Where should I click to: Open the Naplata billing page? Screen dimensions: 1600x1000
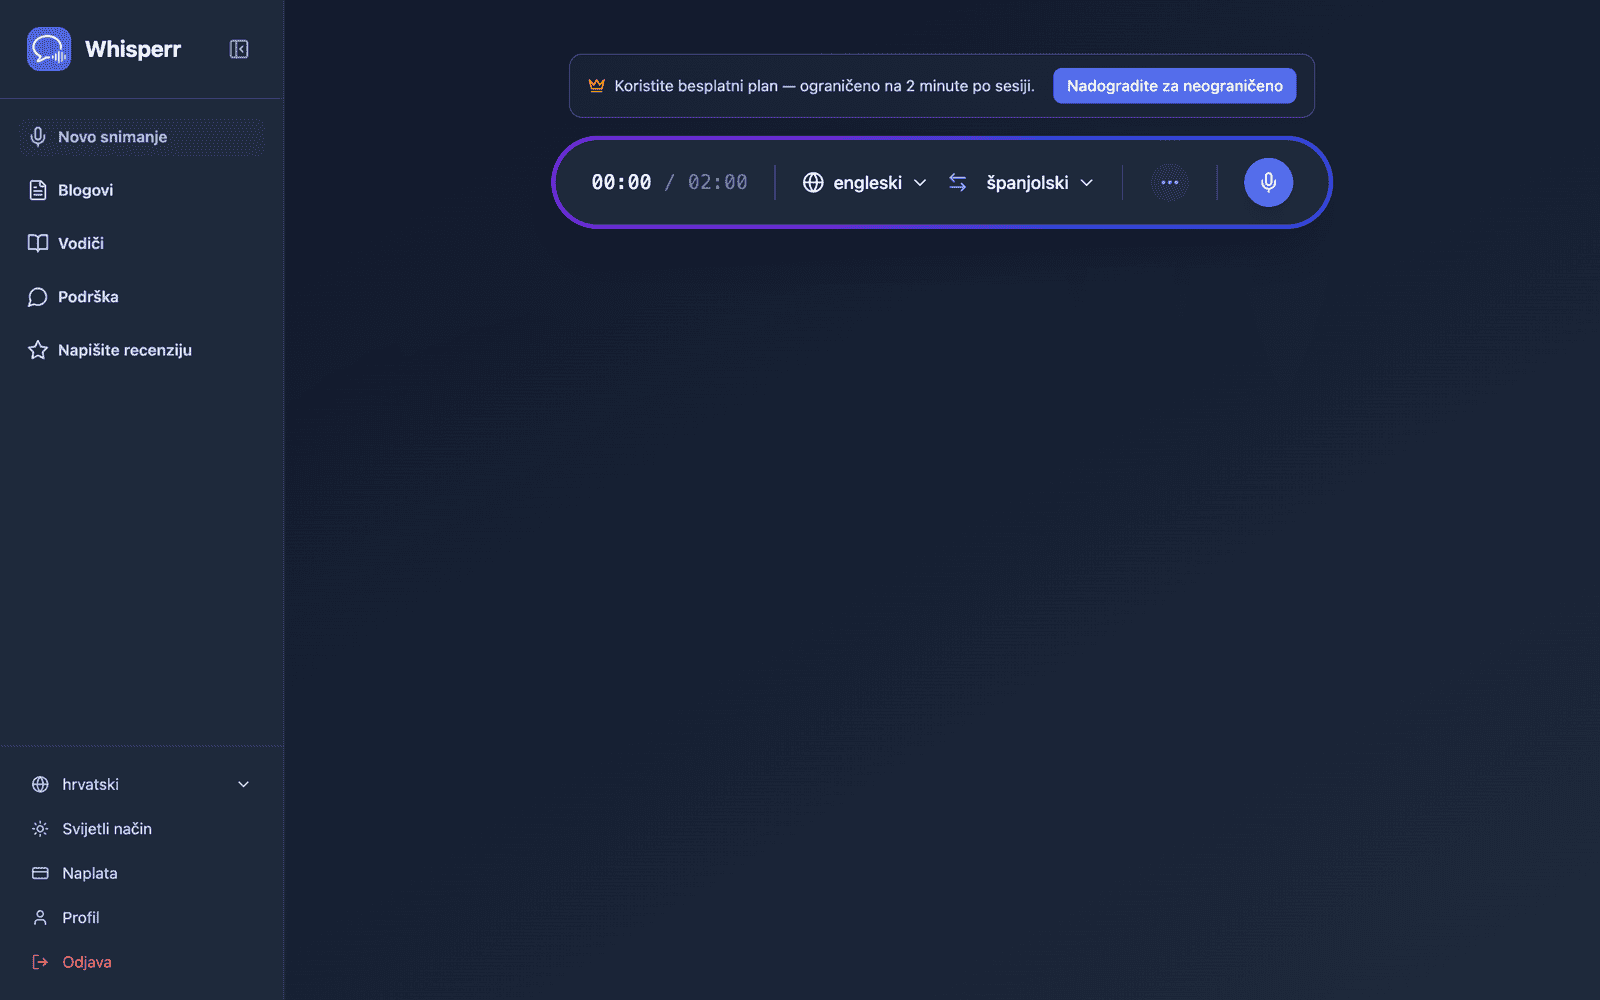141,873
